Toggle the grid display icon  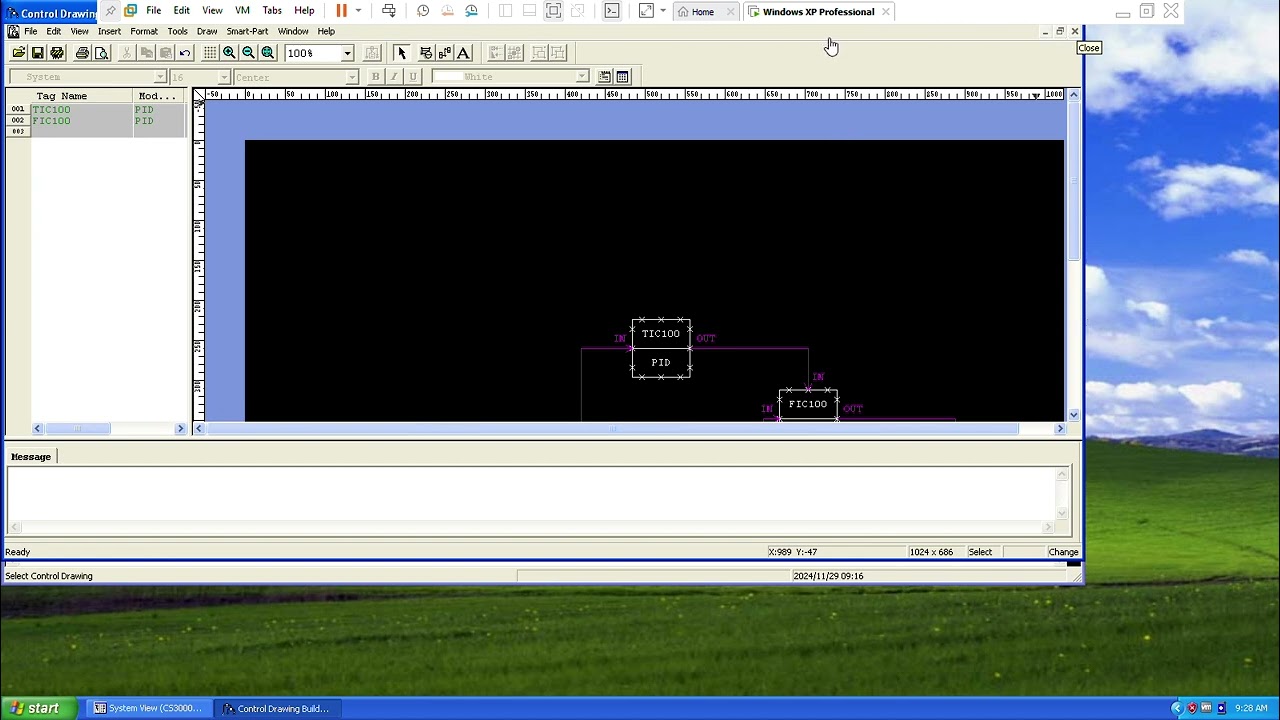[x=210, y=53]
